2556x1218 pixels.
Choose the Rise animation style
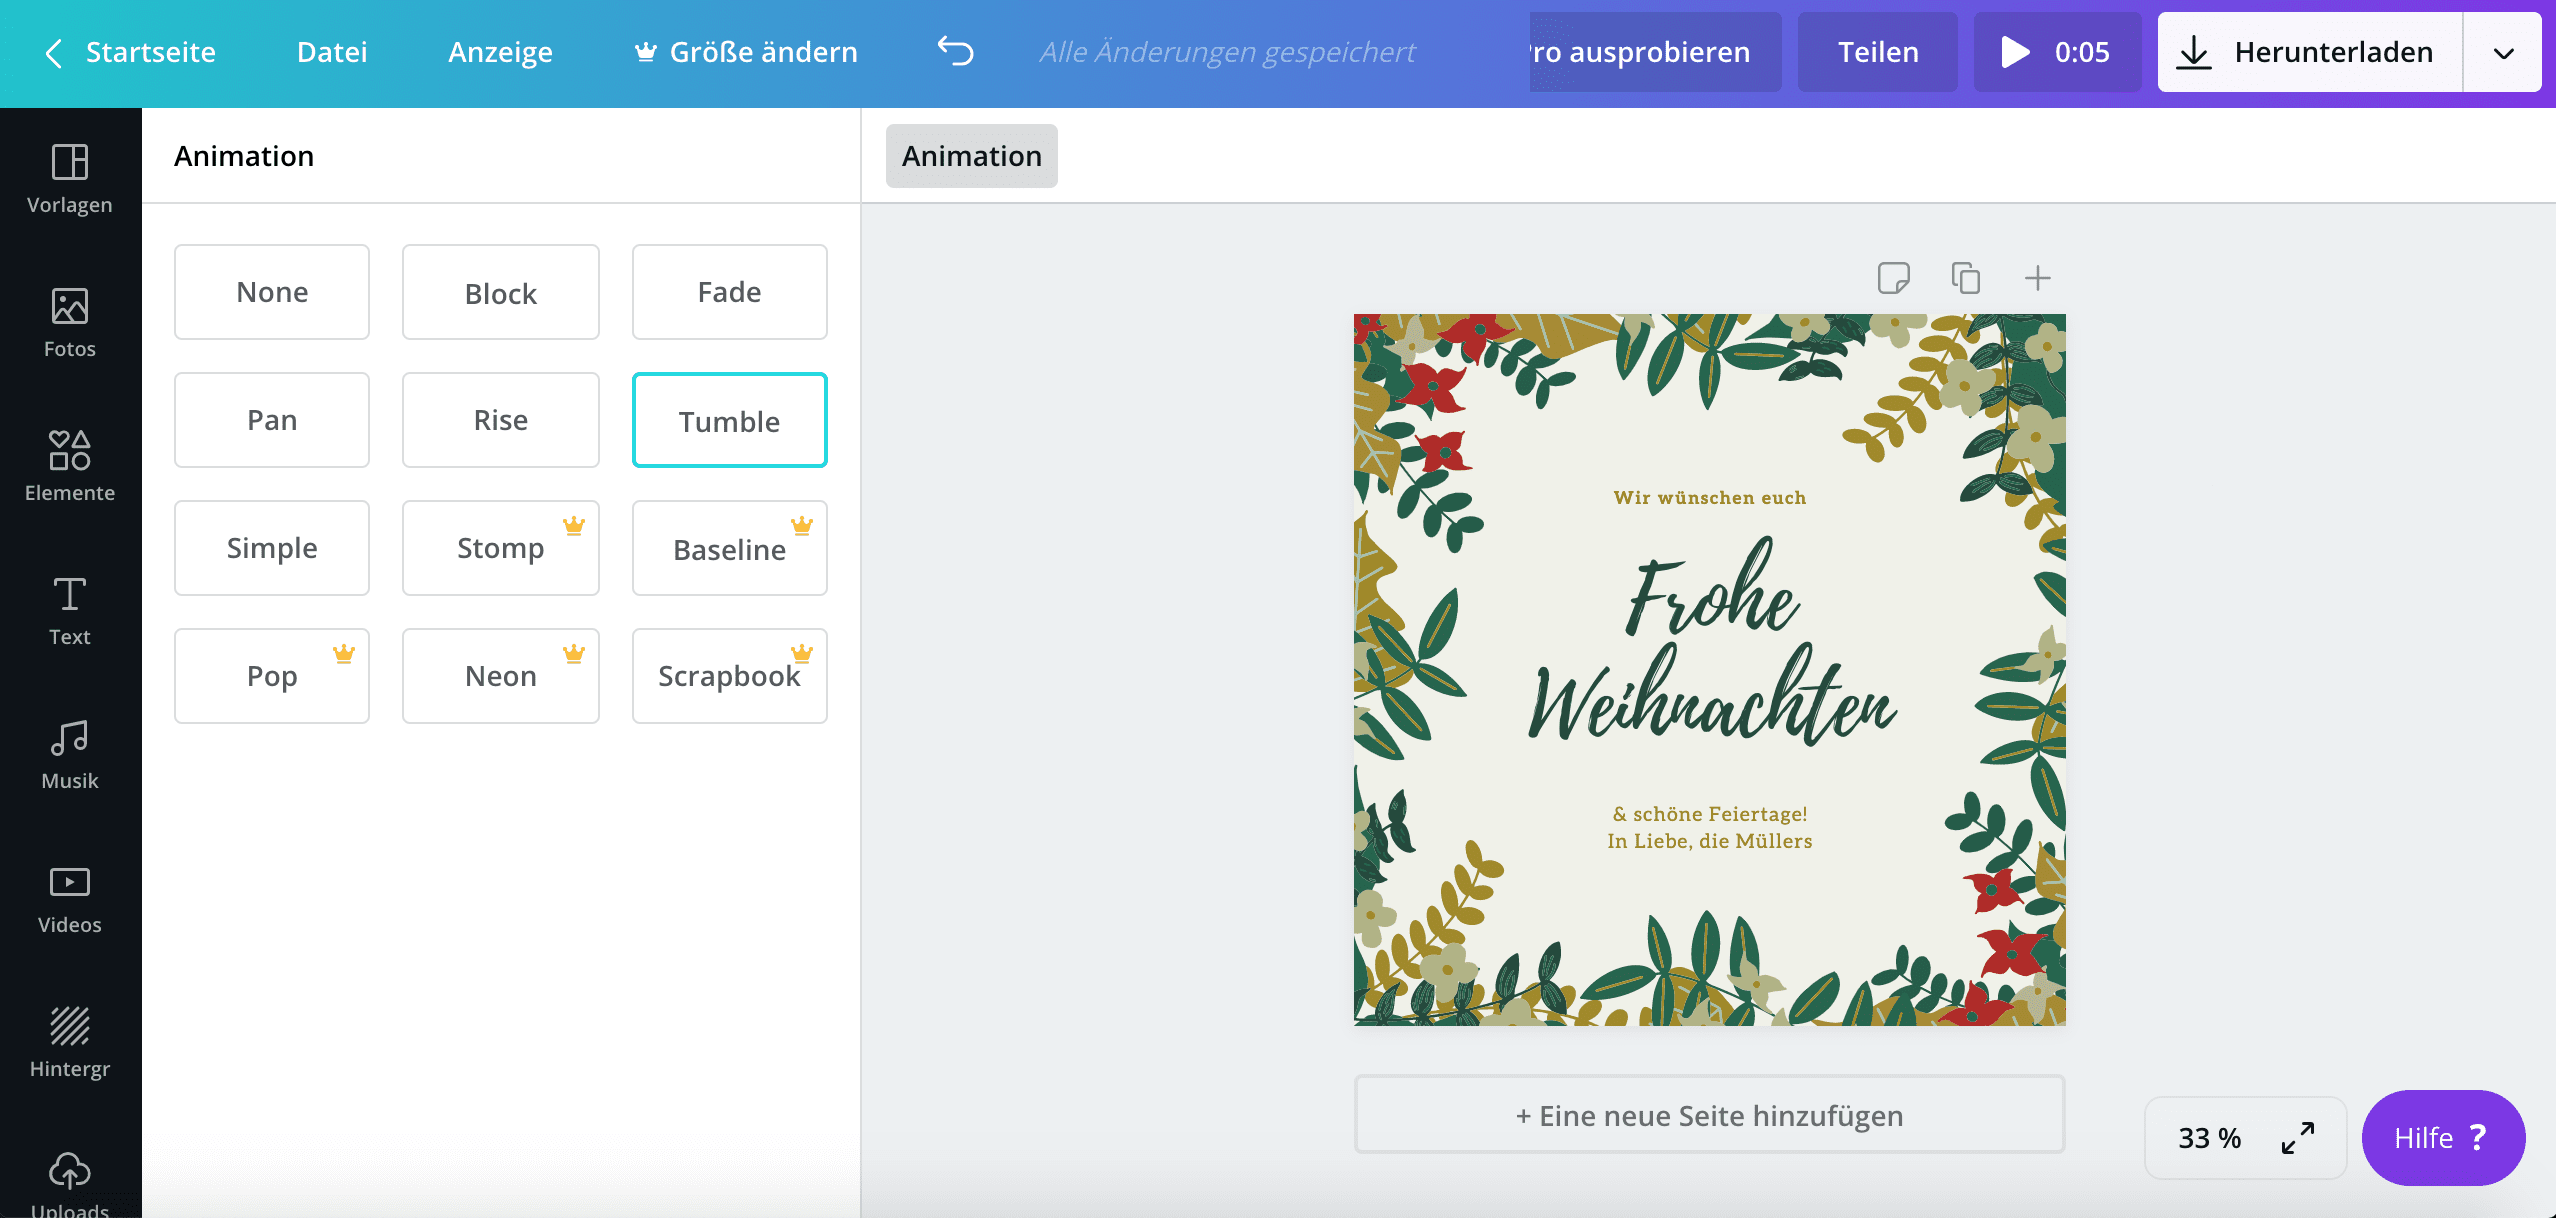tap(500, 420)
